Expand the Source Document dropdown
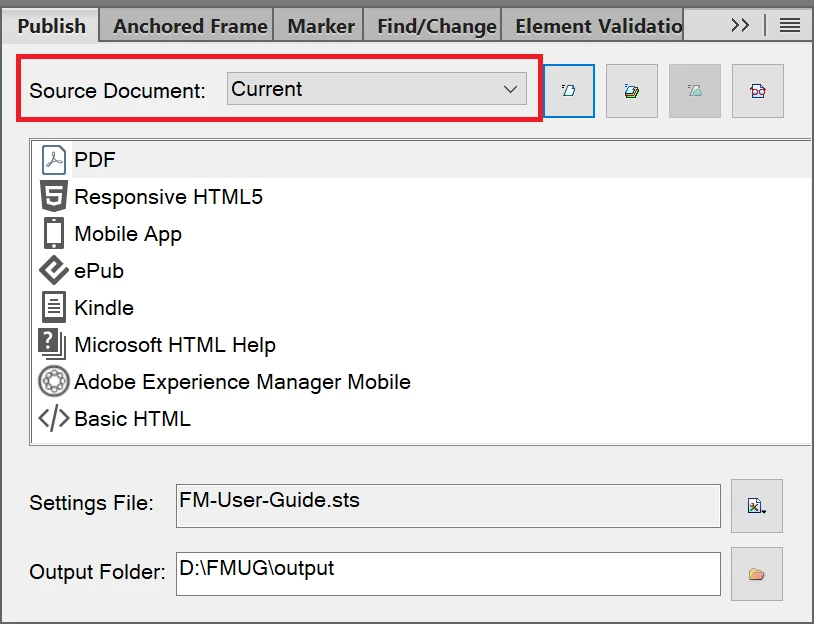The height and width of the screenshot is (624, 814). 377,89
